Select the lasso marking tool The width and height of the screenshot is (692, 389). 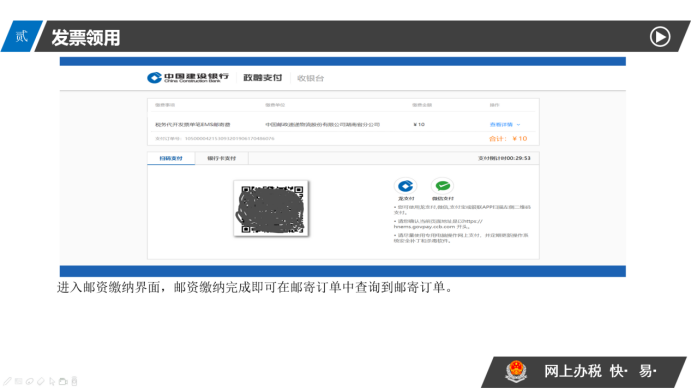point(30,381)
